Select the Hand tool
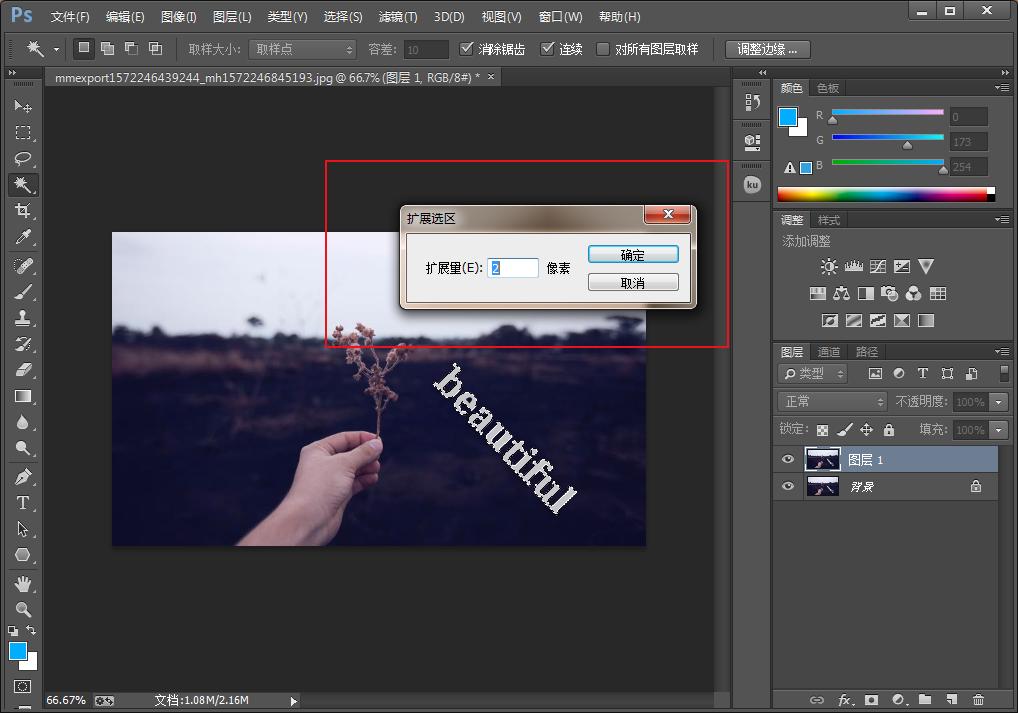The image size is (1018, 713). [23, 583]
